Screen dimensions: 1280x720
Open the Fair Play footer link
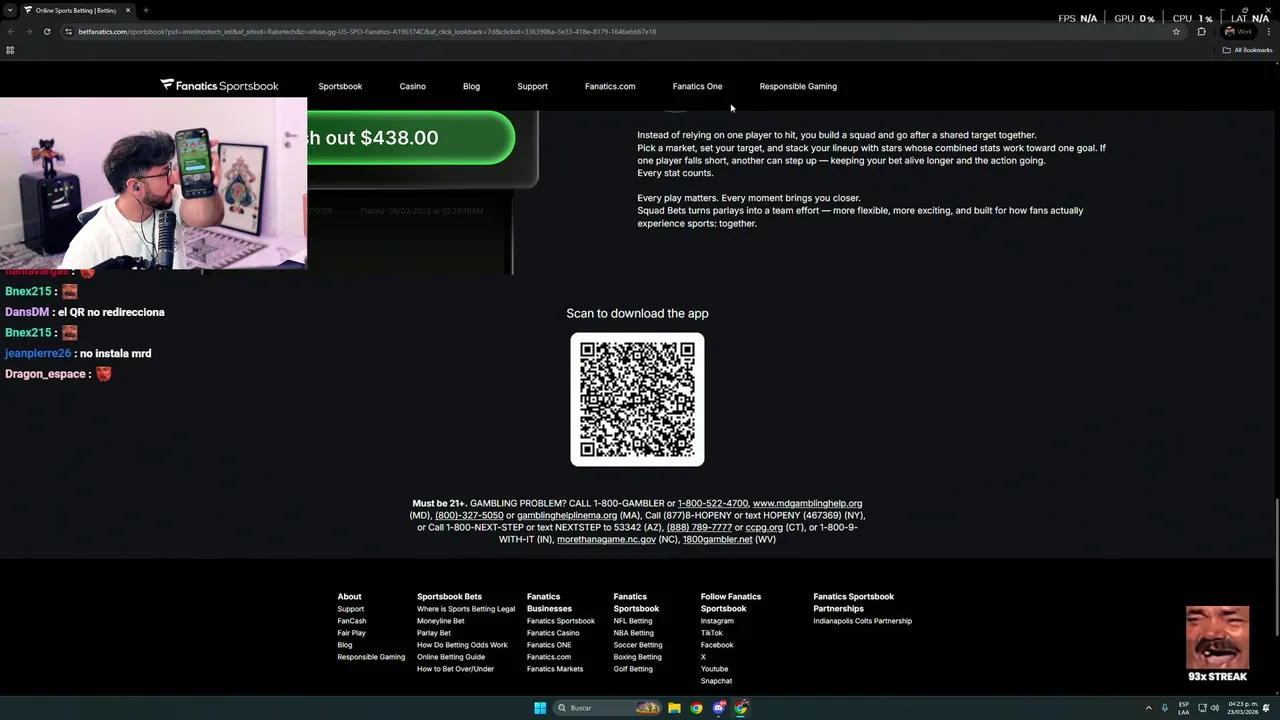tap(351, 633)
